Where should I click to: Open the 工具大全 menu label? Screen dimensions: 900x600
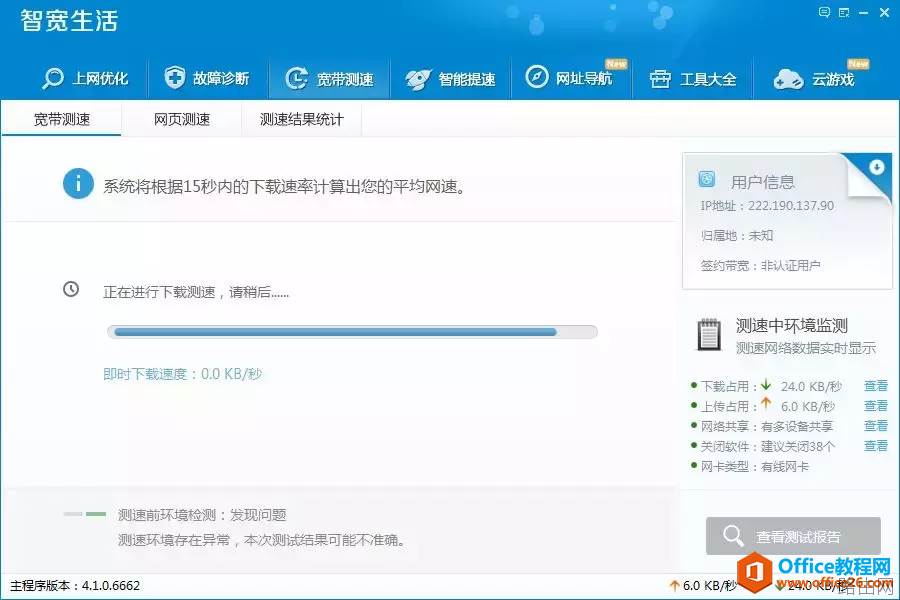click(x=708, y=79)
